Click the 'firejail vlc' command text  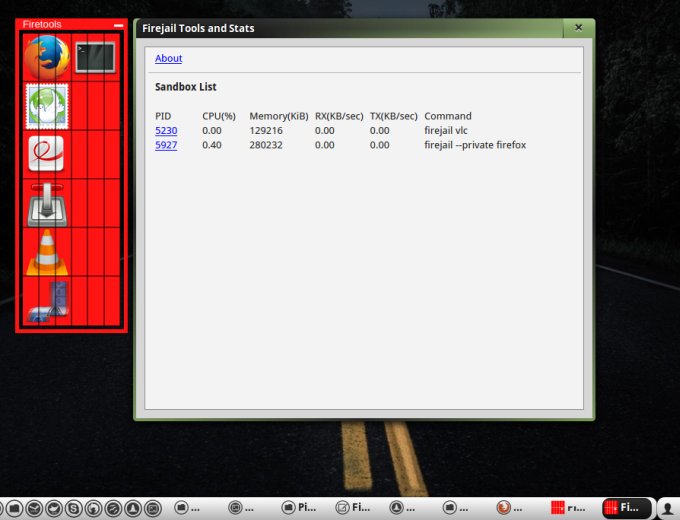coord(446,131)
